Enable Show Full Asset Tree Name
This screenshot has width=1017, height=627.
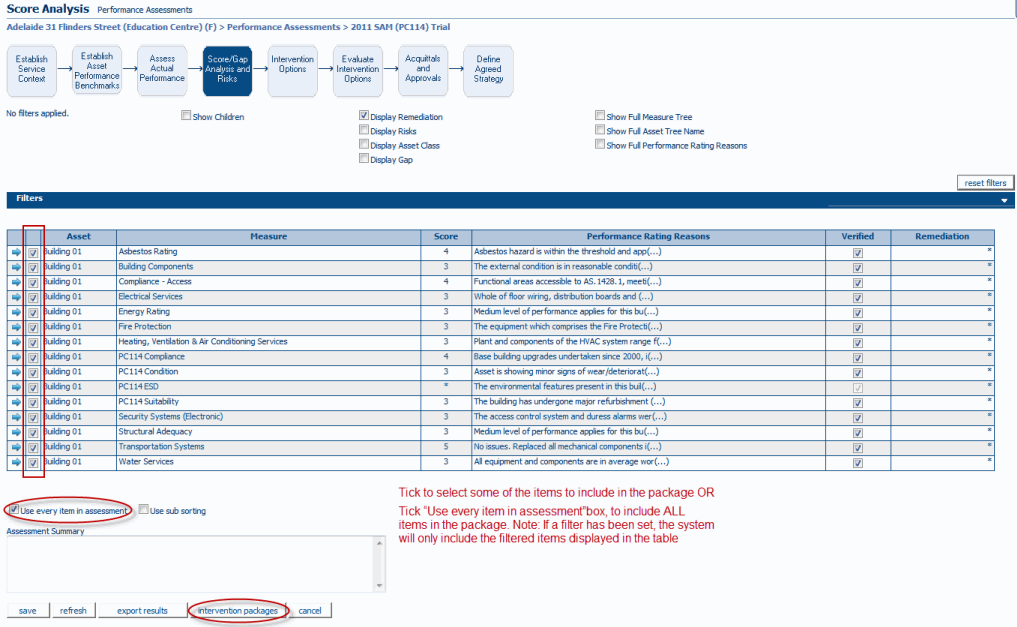(600, 130)
